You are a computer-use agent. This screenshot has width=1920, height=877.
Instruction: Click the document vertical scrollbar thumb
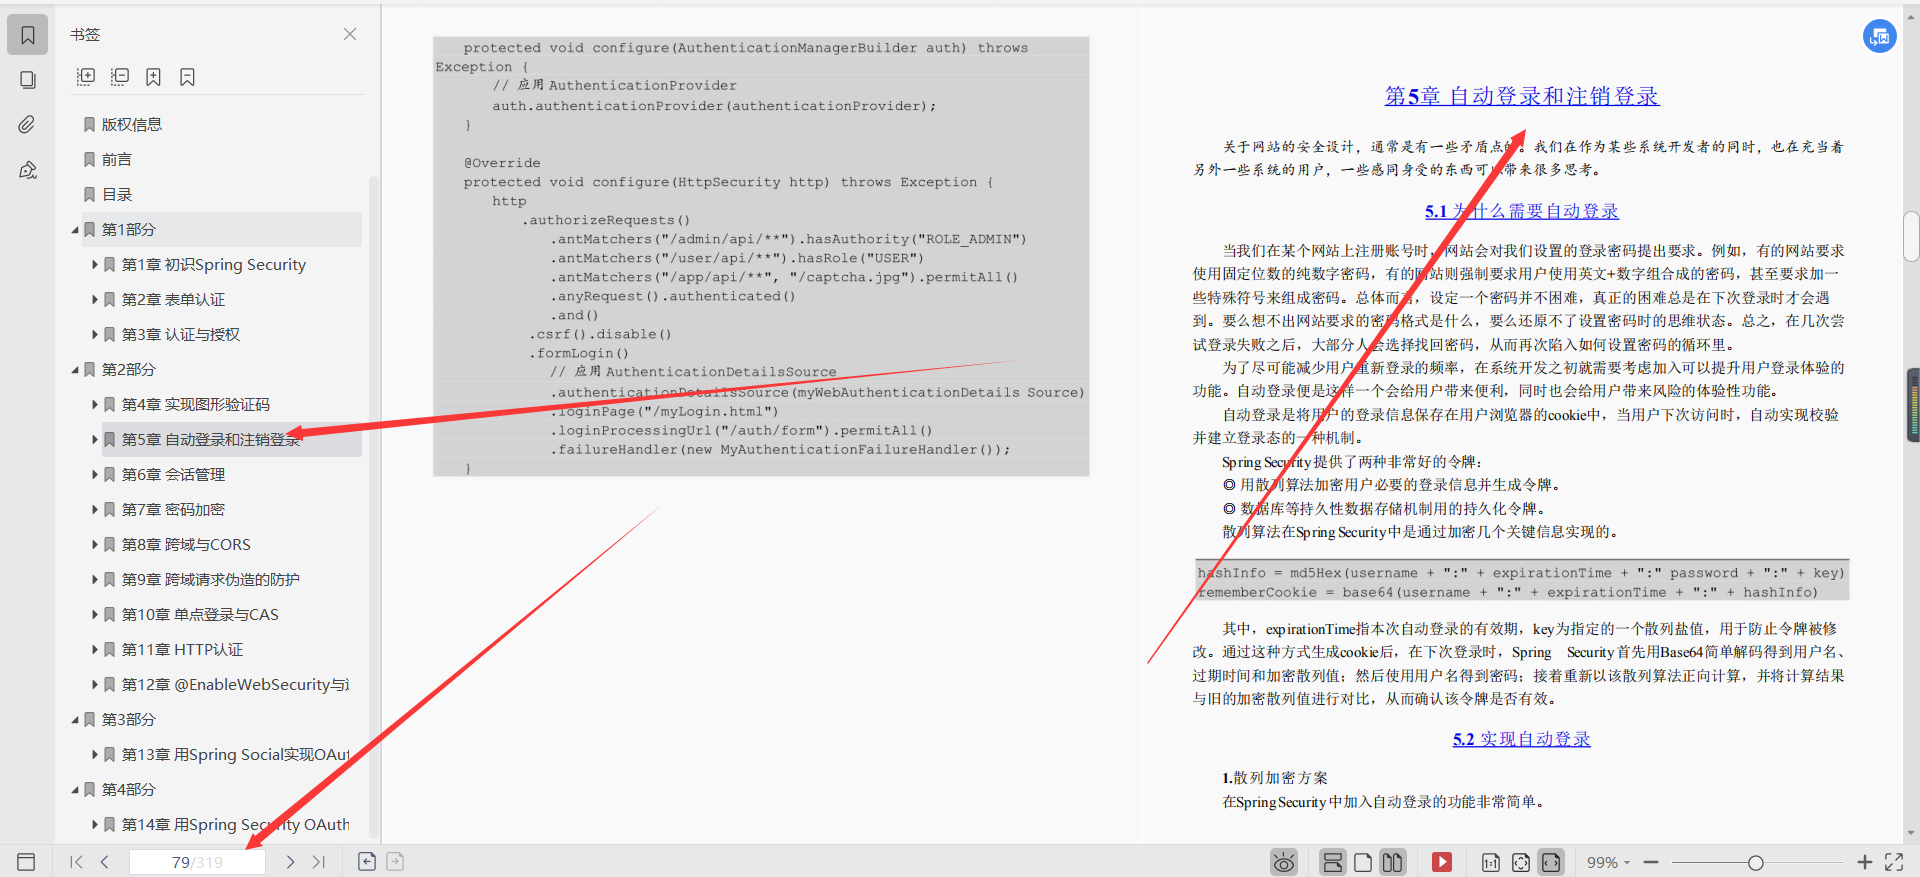1911,236
